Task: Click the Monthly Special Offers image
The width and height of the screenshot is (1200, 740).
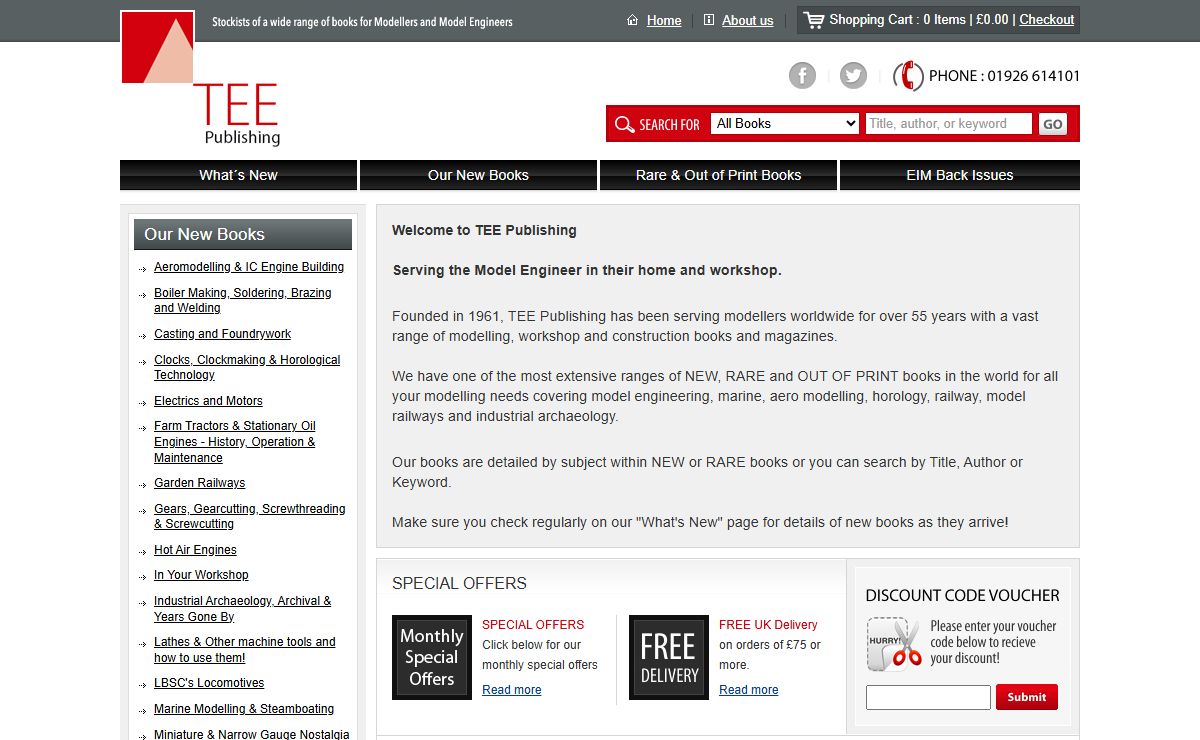Action: pos(432,657)
